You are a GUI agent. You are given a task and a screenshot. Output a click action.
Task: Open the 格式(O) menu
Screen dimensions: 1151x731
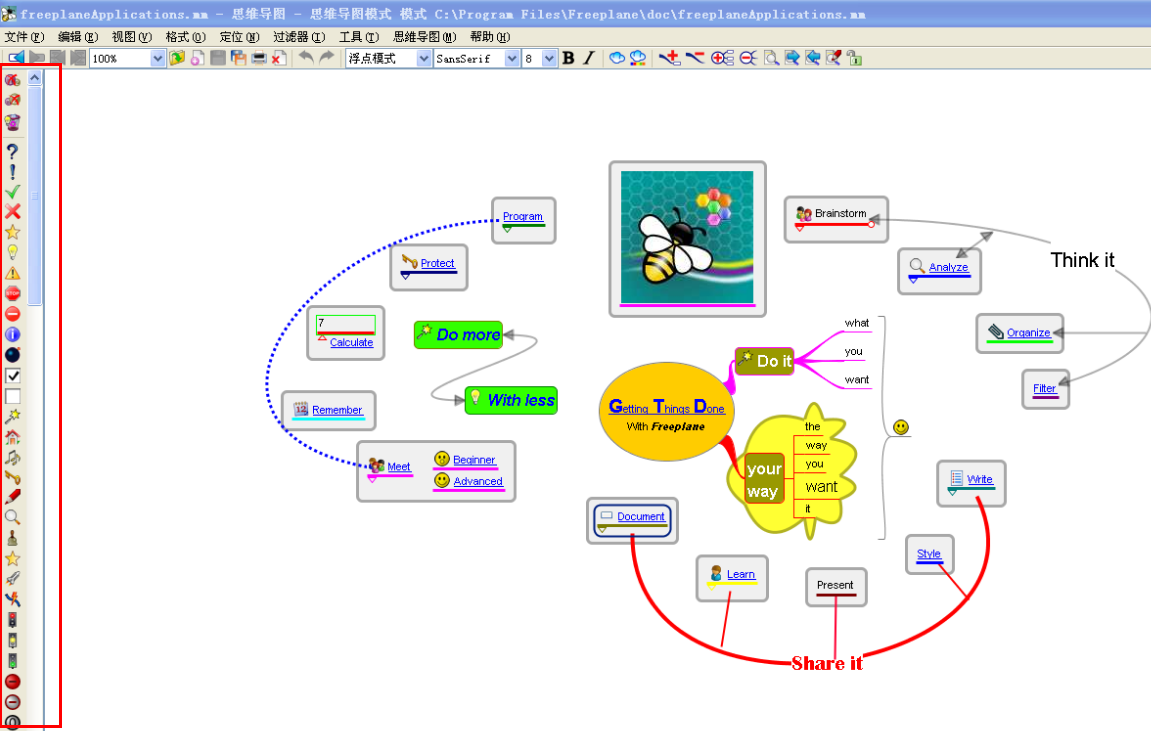pyautogui.click(x=185, y=37)
